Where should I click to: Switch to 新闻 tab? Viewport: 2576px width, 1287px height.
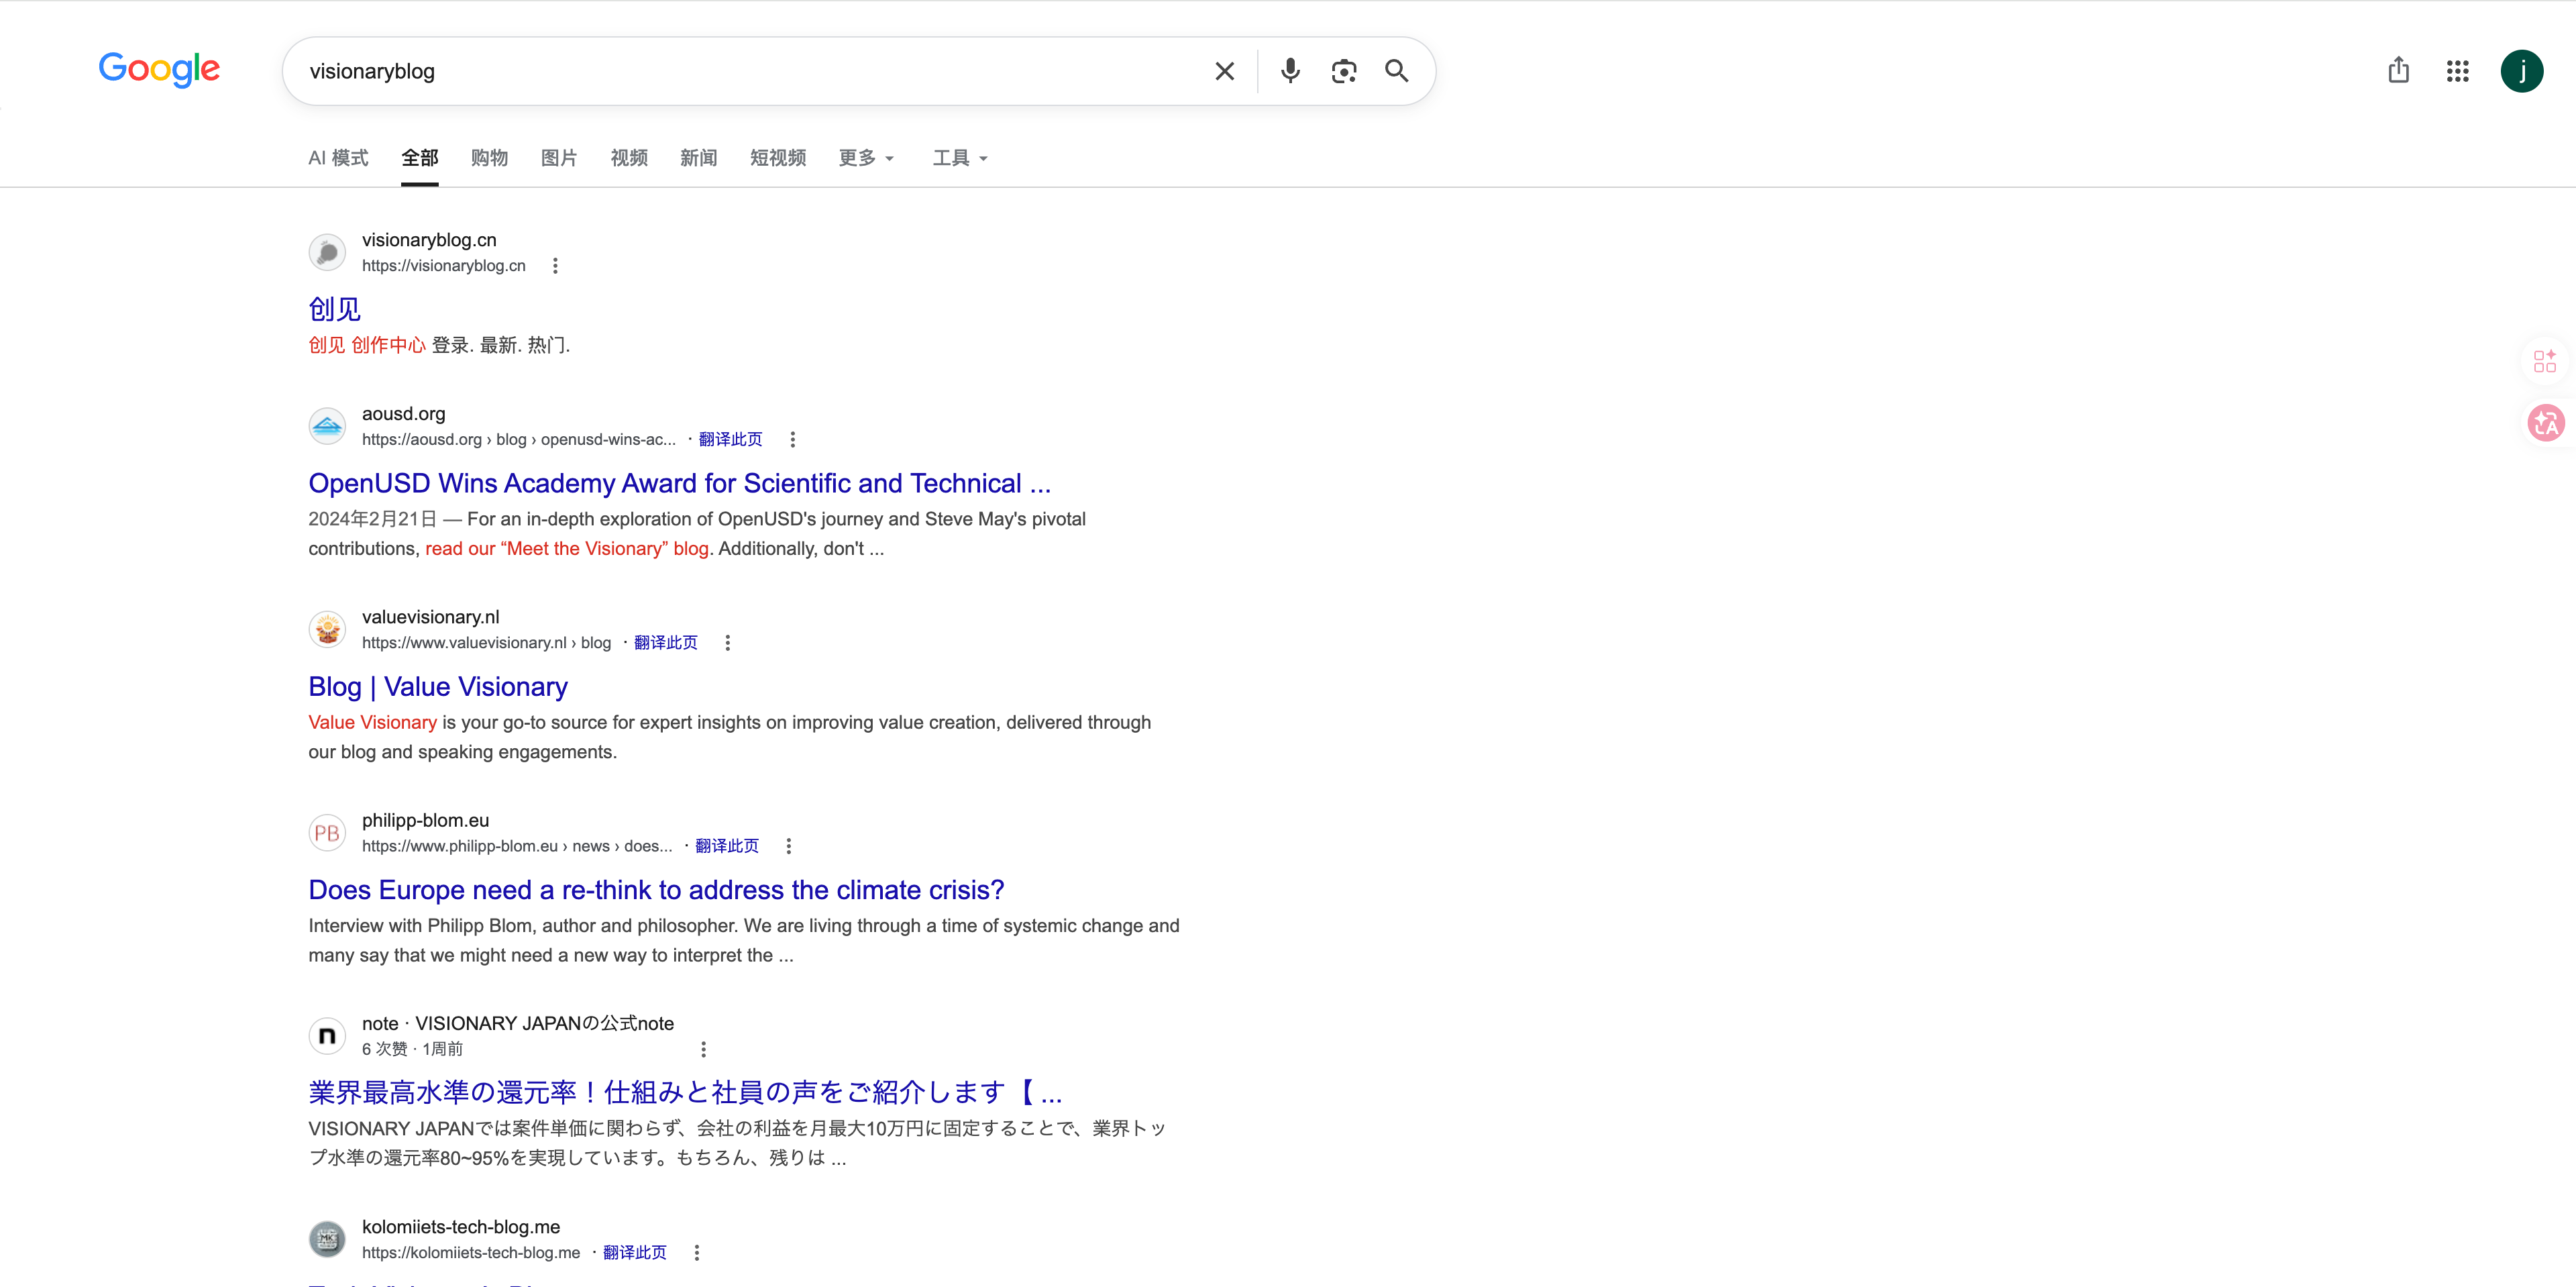[699, 158]
